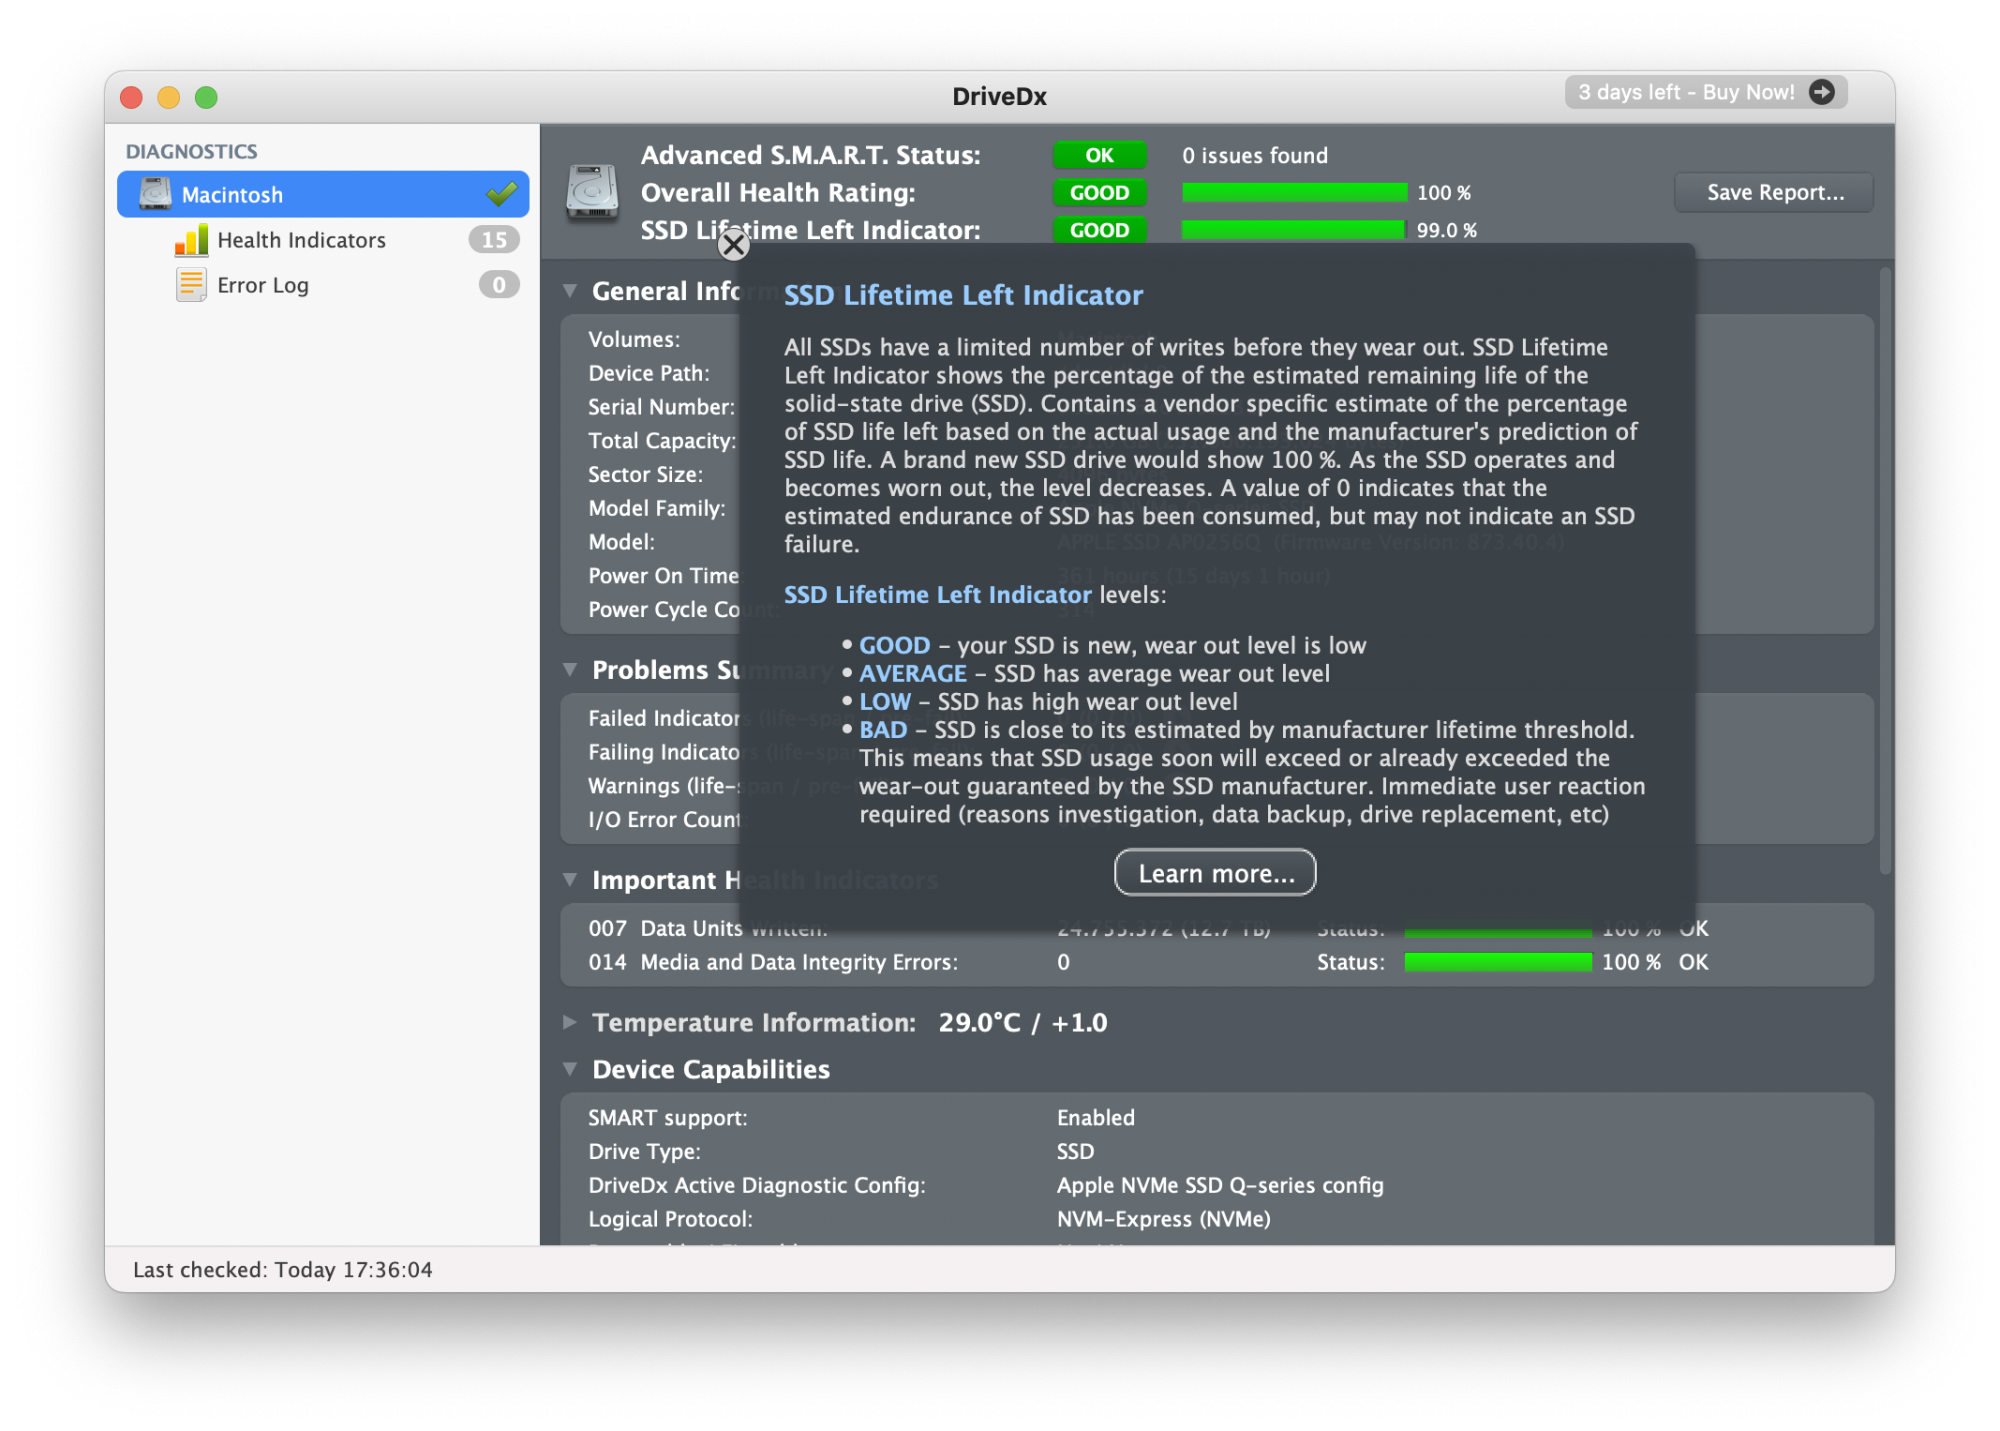This screenshot has height=1431, width=2000.
Task: Close the SSD Lifetime Left indicator popup
Action: point(738,246)
